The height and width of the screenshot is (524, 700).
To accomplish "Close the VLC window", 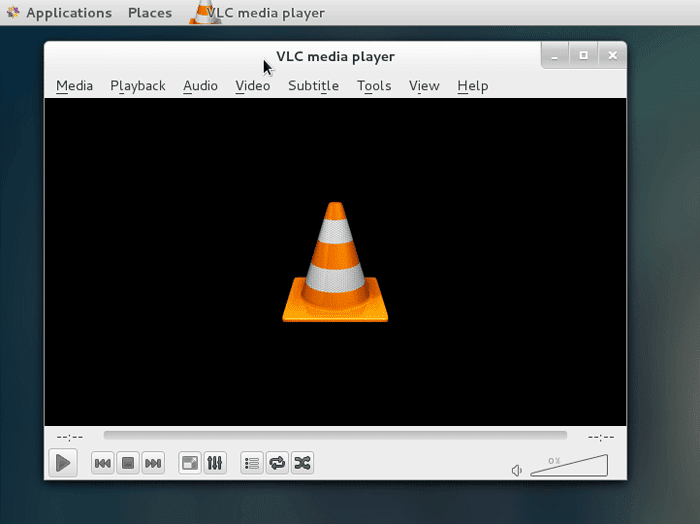I will (612, 56).
